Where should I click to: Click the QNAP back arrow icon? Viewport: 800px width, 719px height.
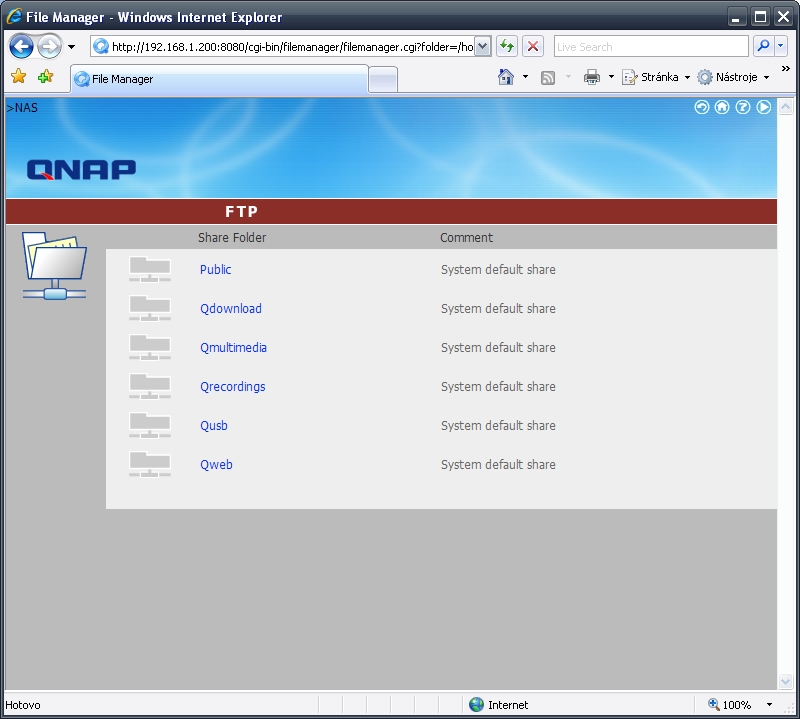702,107
